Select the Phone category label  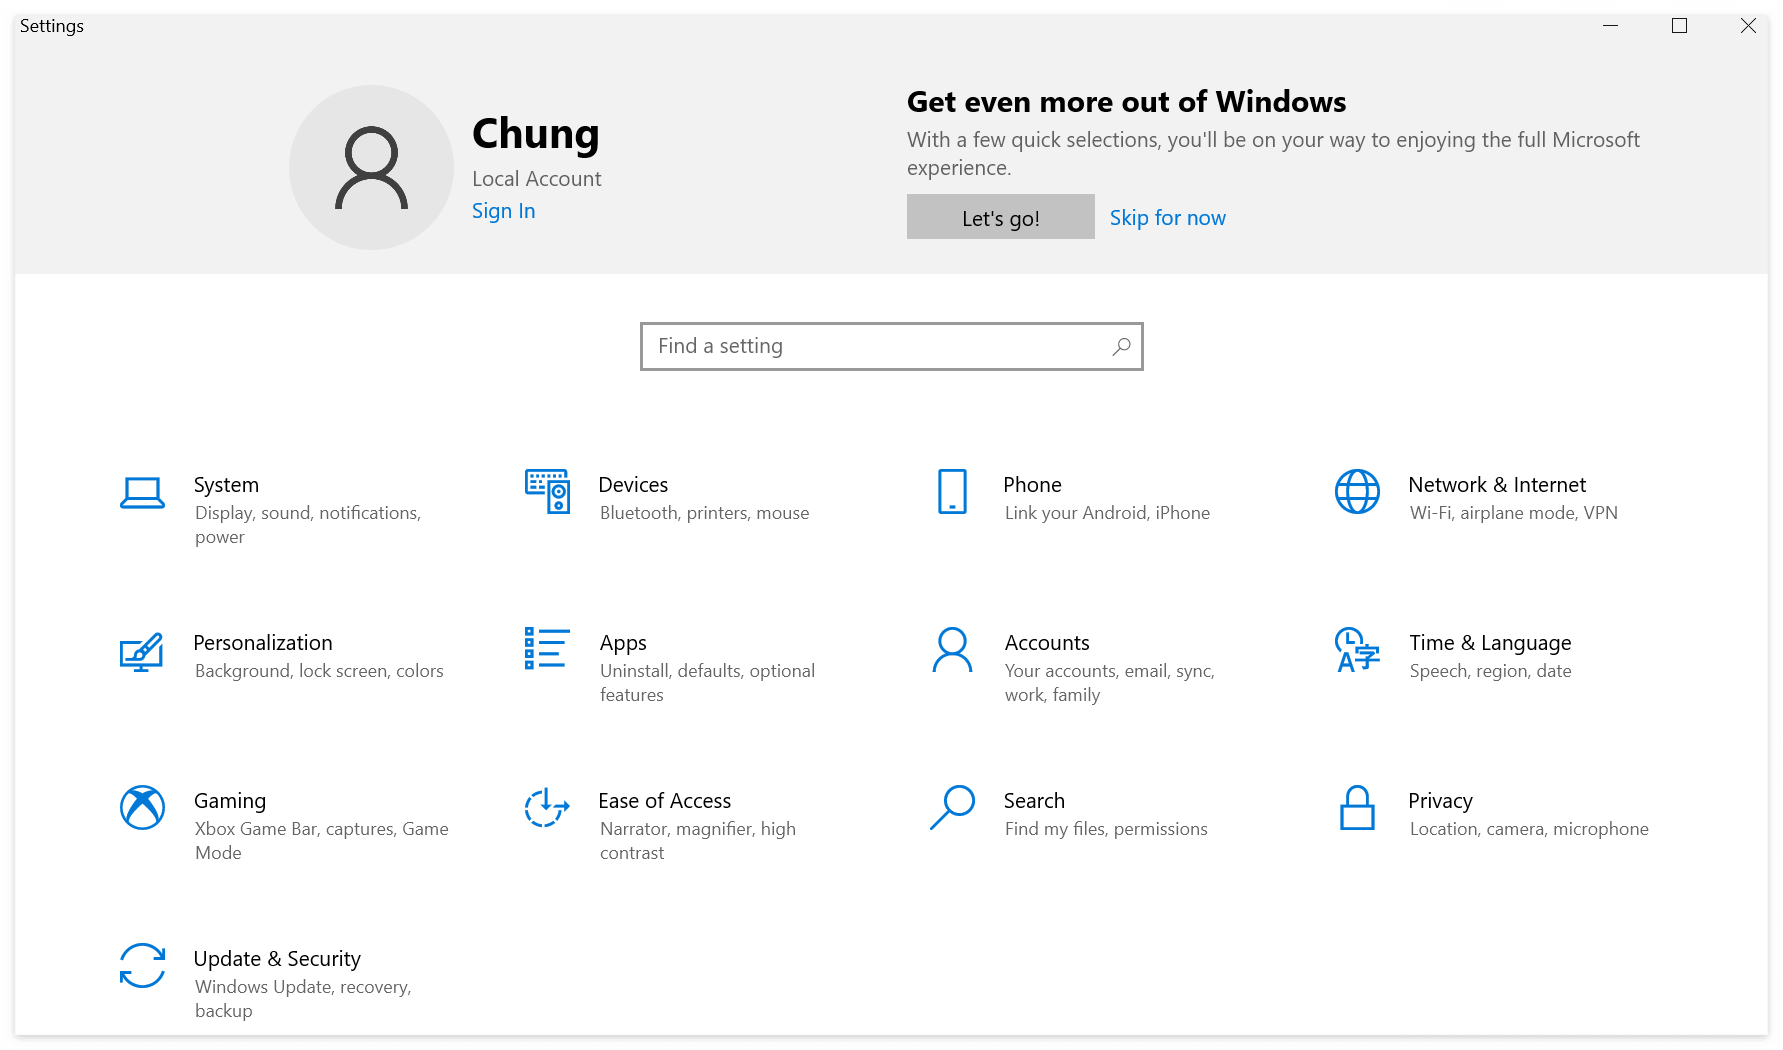click(x=1032, y=485)
